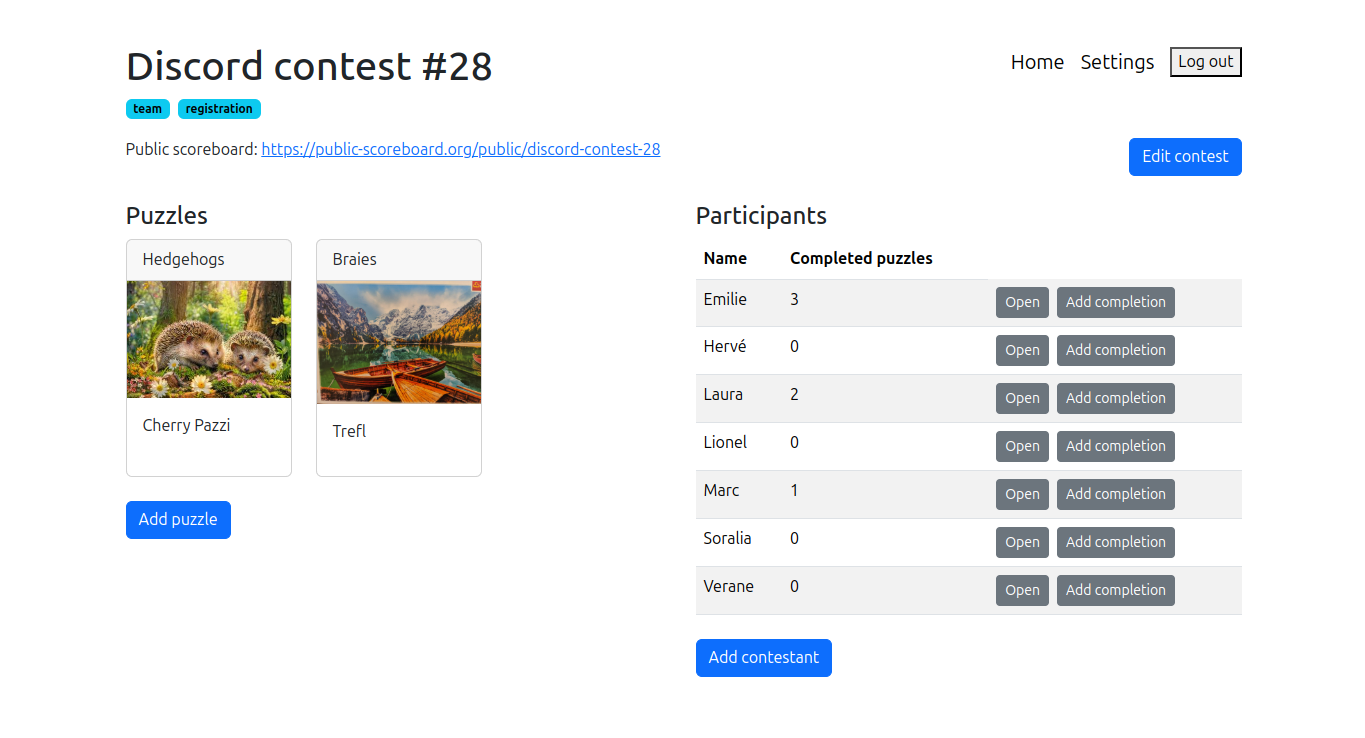Click the team tag badge
The height and width of the screenshot is (738, 1365).
click(x=148, y=109)
